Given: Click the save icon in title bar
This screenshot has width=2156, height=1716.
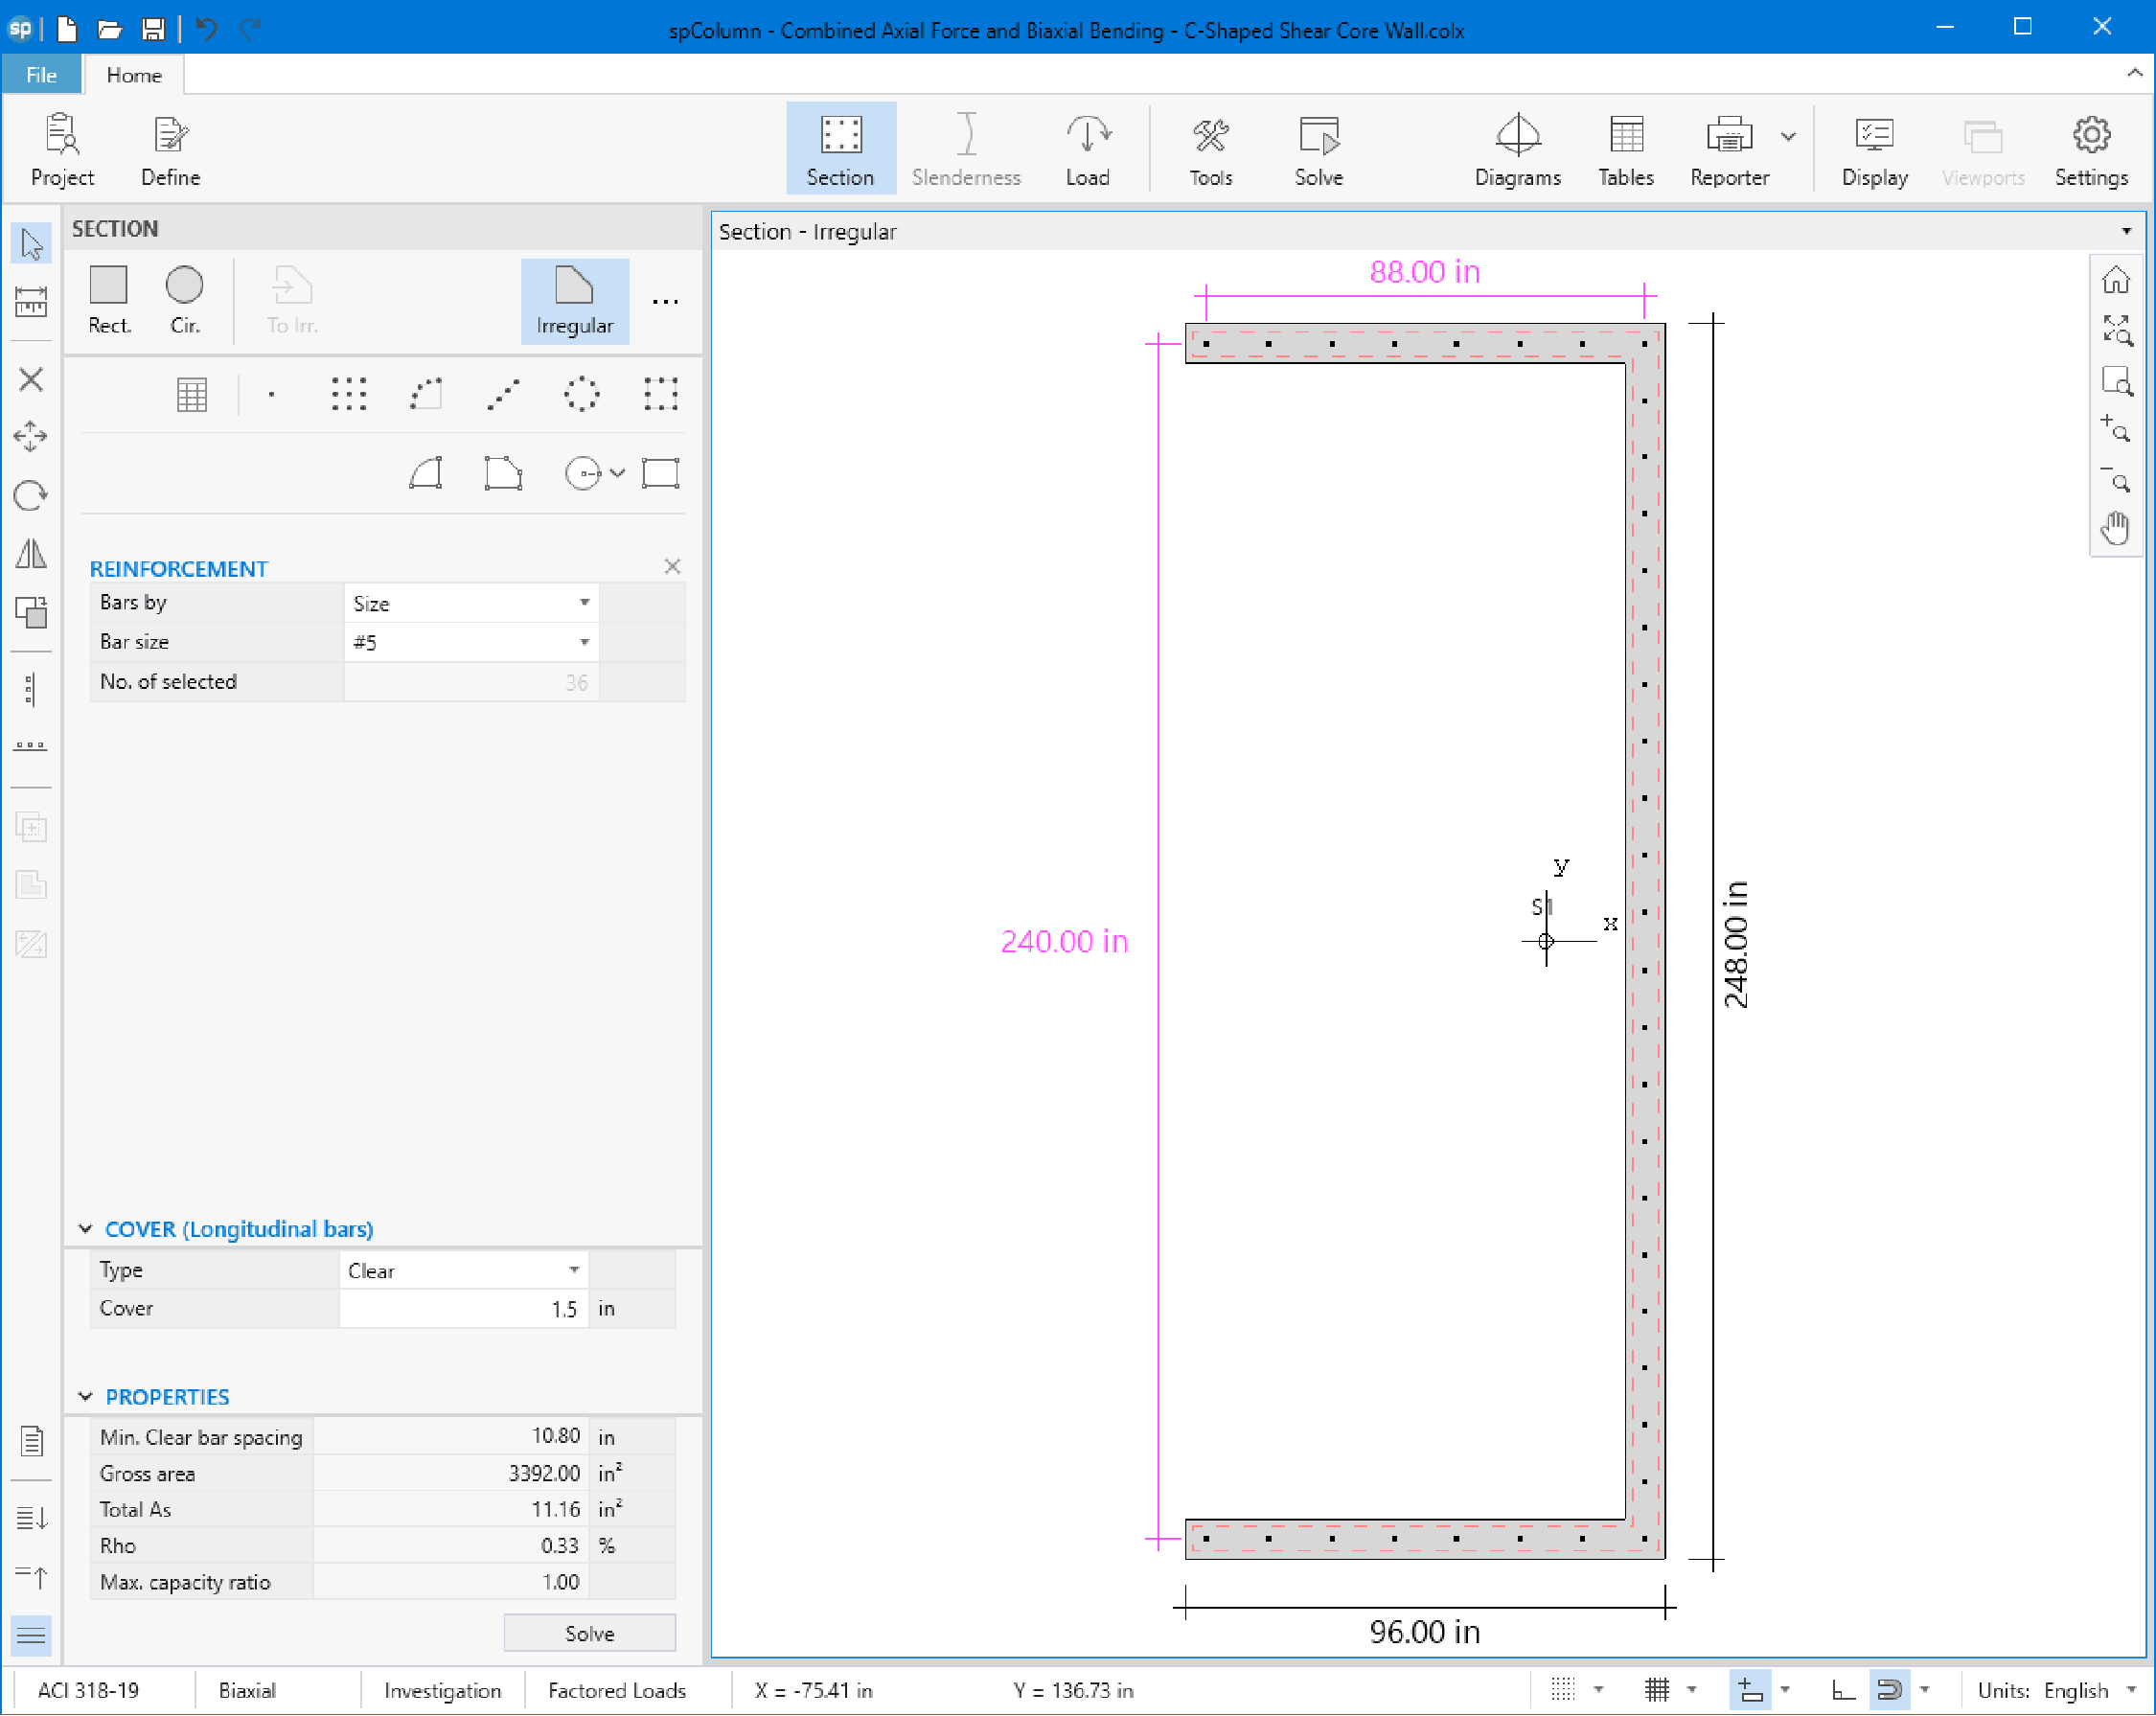Looking at the screenshot, I should click(152, 29).
